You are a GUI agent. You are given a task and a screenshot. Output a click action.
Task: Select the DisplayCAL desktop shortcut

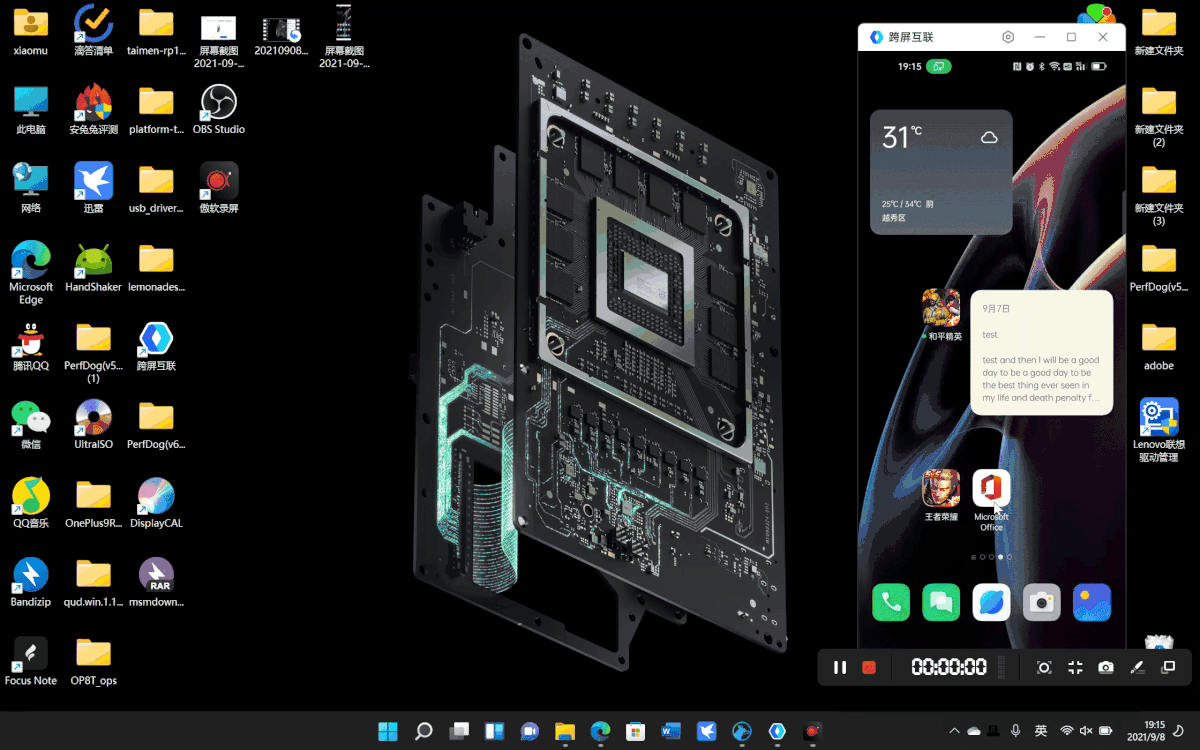tap(156, 504)
